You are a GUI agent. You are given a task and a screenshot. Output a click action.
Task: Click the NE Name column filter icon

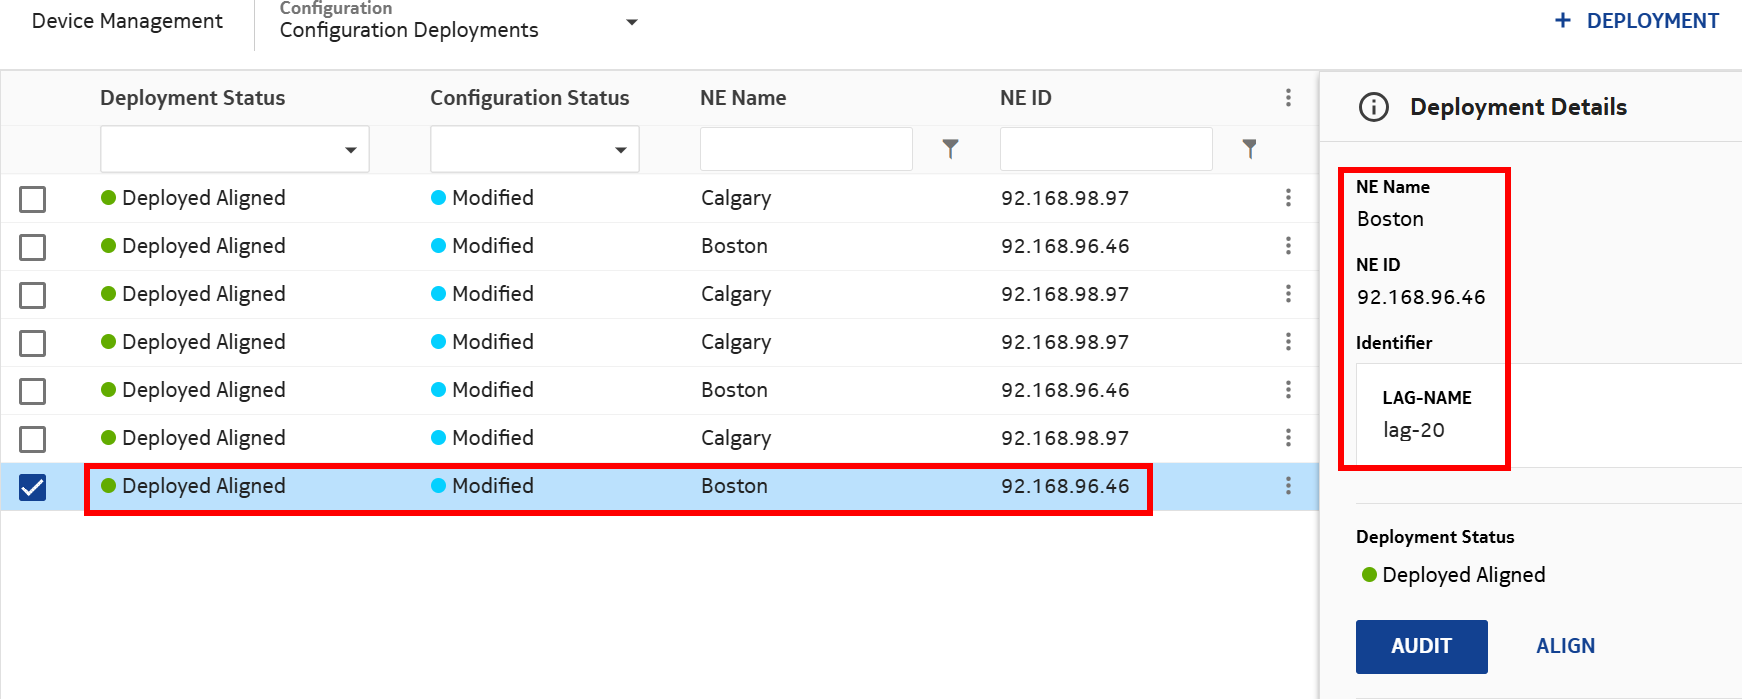(x=950, y=149)
